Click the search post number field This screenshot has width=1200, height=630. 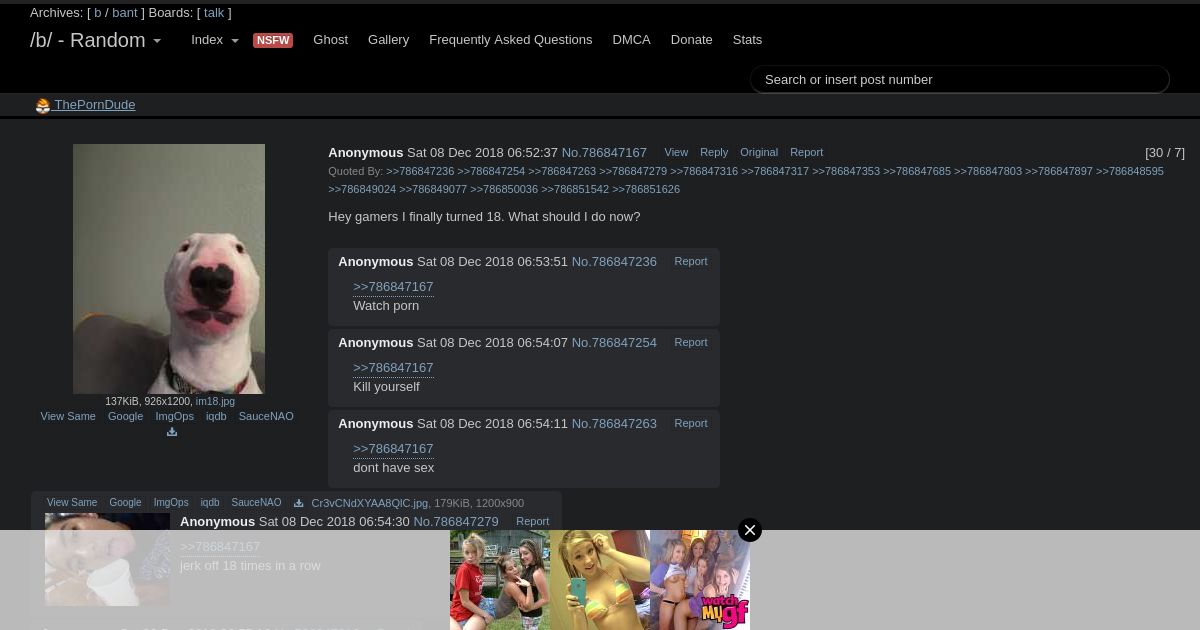[x=960, y=80]
